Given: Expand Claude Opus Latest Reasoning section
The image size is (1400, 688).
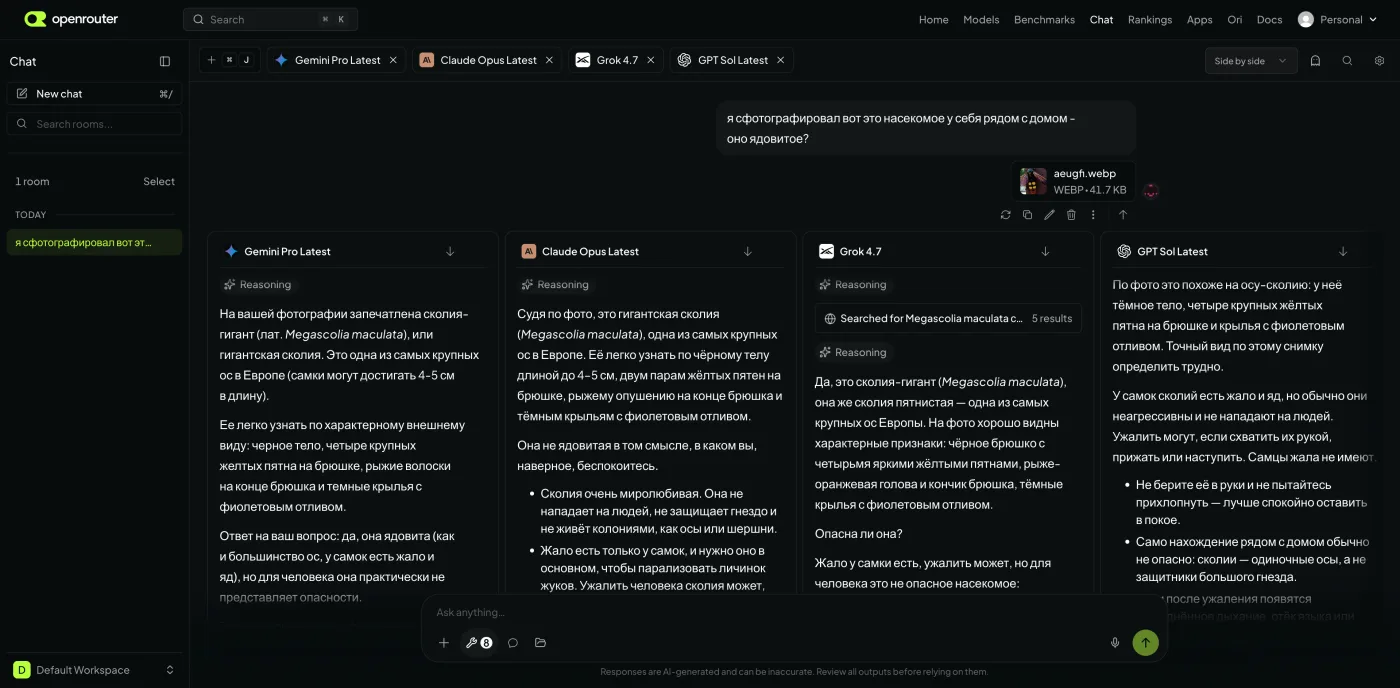Looking at the screenshot, I should pyautogui.click(x=555, y=285).
